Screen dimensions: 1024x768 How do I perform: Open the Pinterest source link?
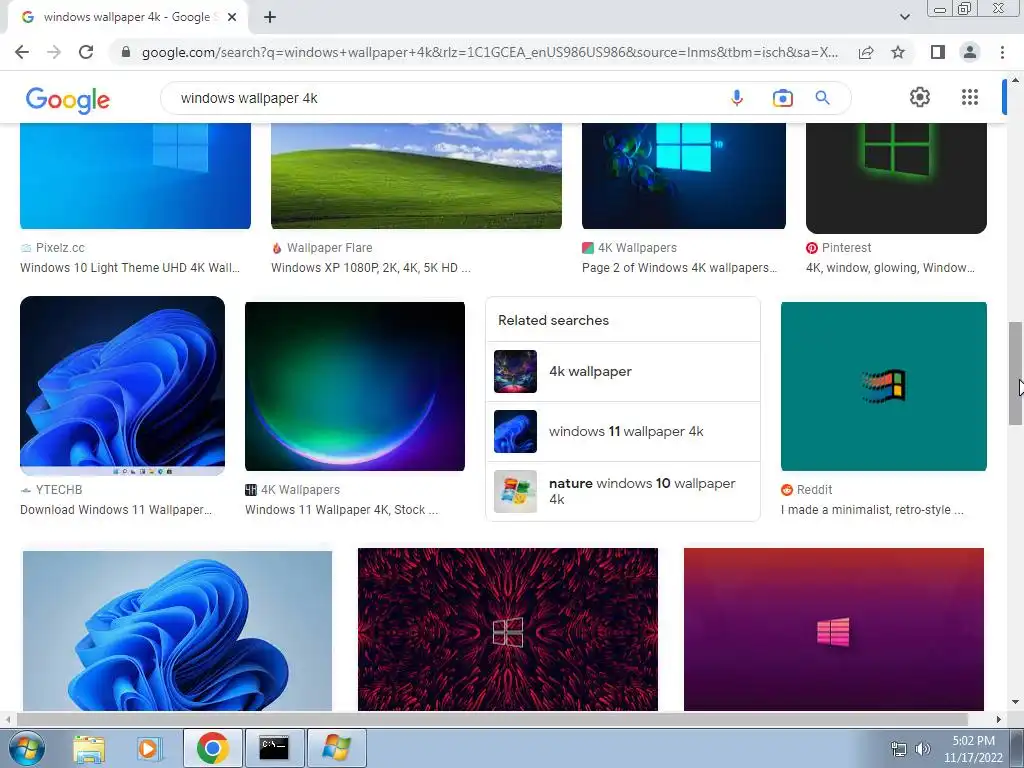point(839,248)
